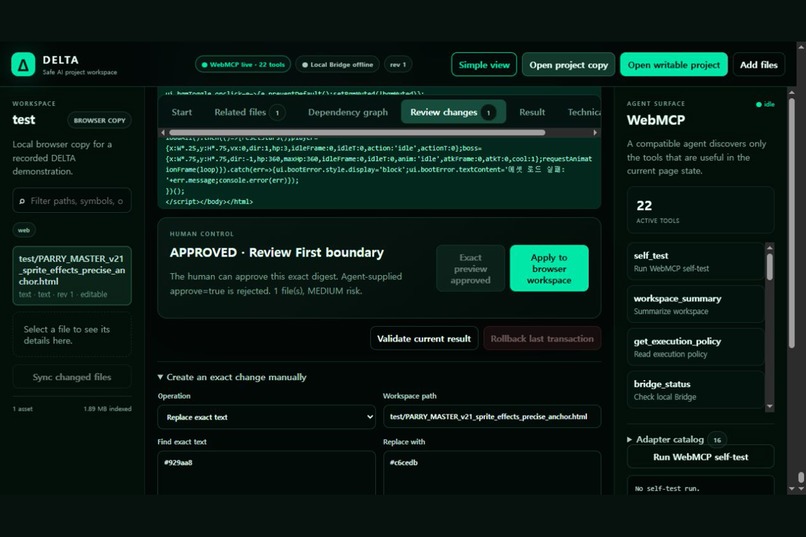Select the web filter tag
The height and width of the screenshot is (537, 806).
point(24,230)
